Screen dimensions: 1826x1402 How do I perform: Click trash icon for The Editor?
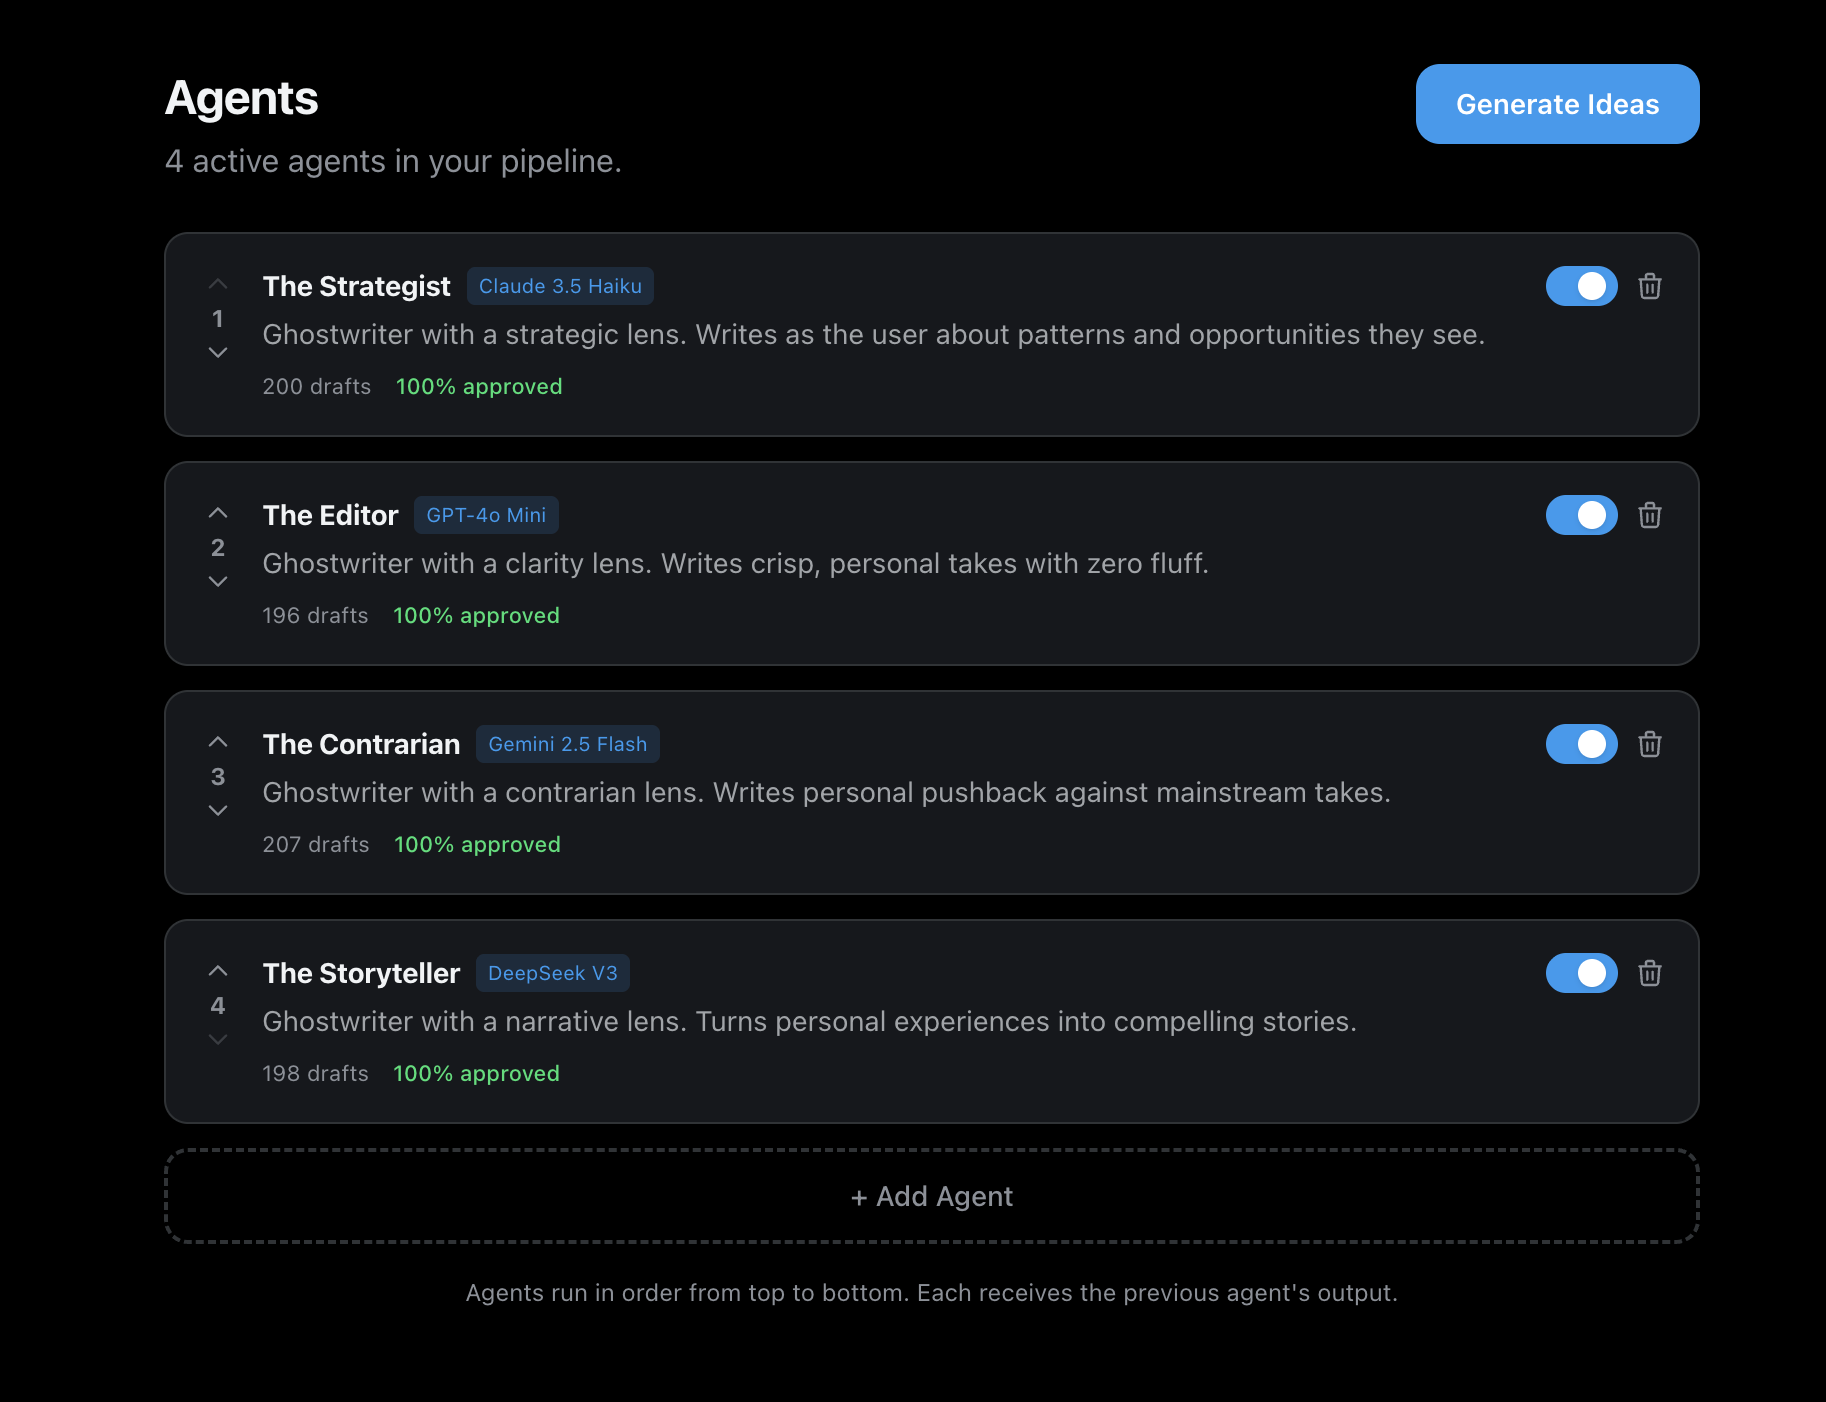pos(1650,516)
